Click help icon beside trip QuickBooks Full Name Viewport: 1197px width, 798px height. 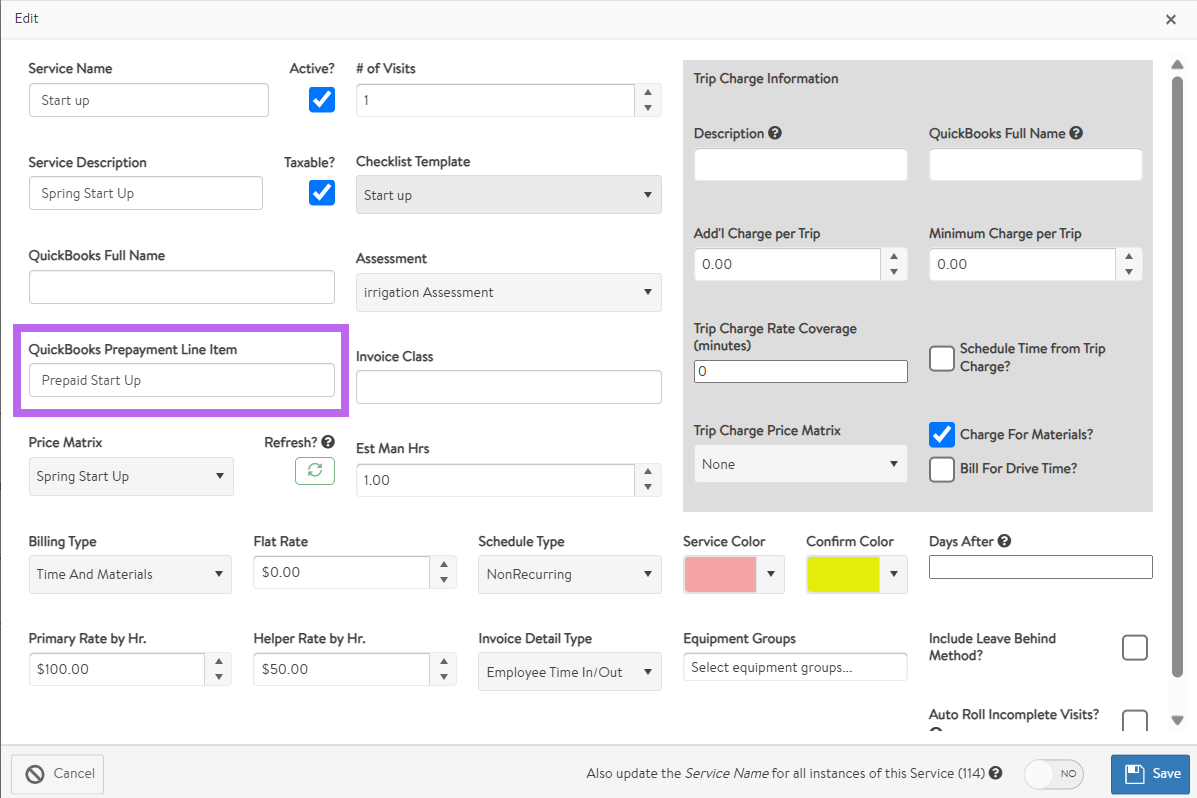pyautogui.click(x=1076, y=133)
